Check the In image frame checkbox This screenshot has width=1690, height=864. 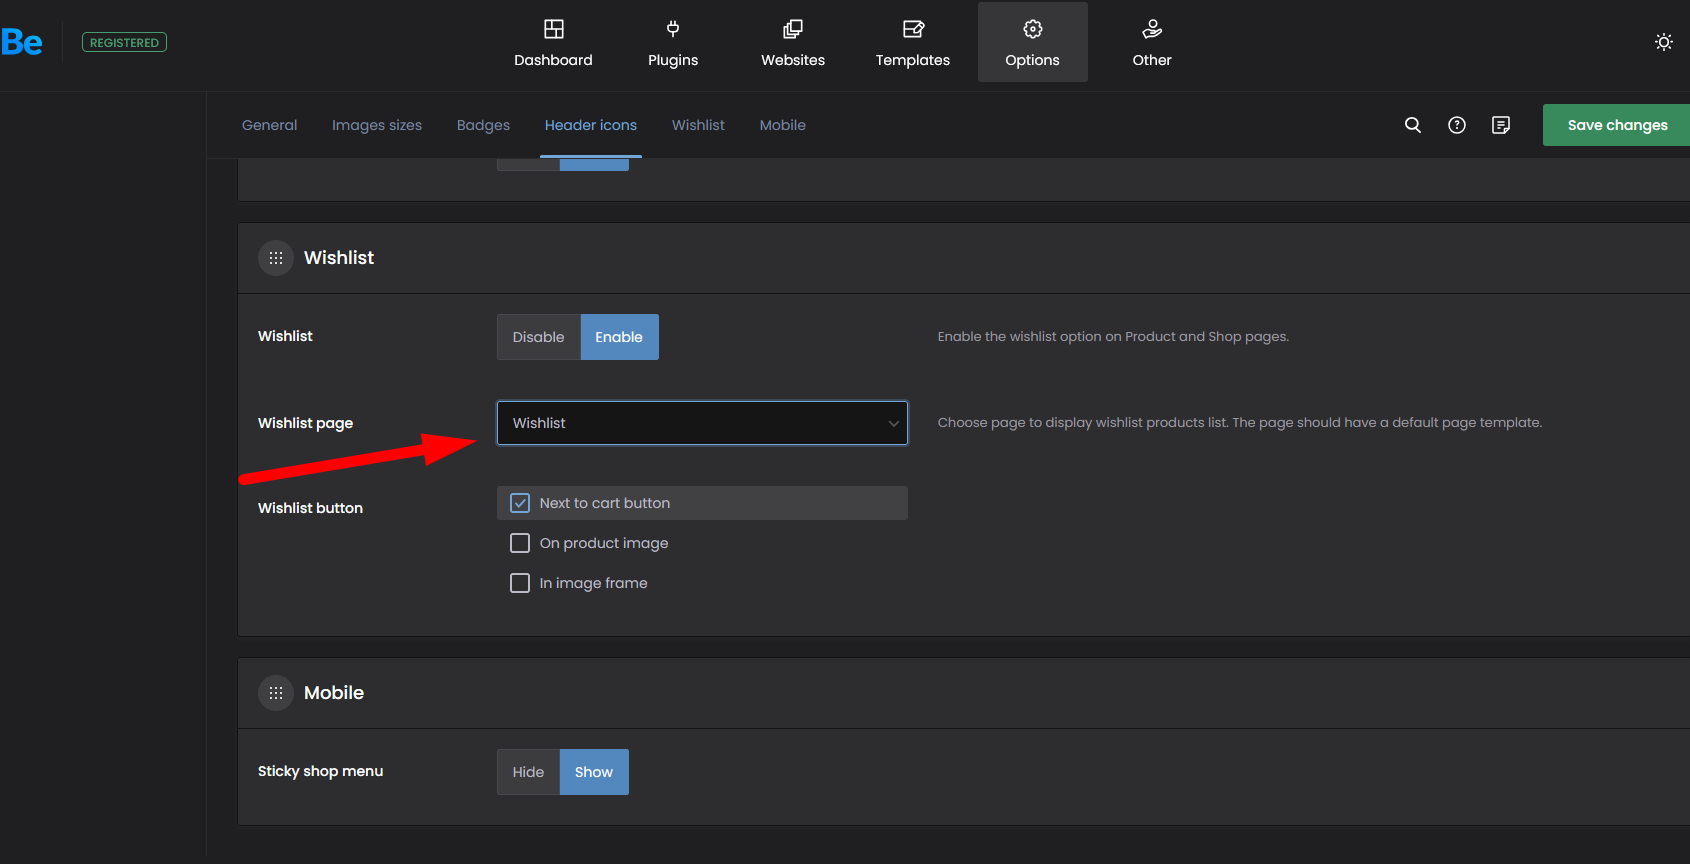[x=520, y=583]
